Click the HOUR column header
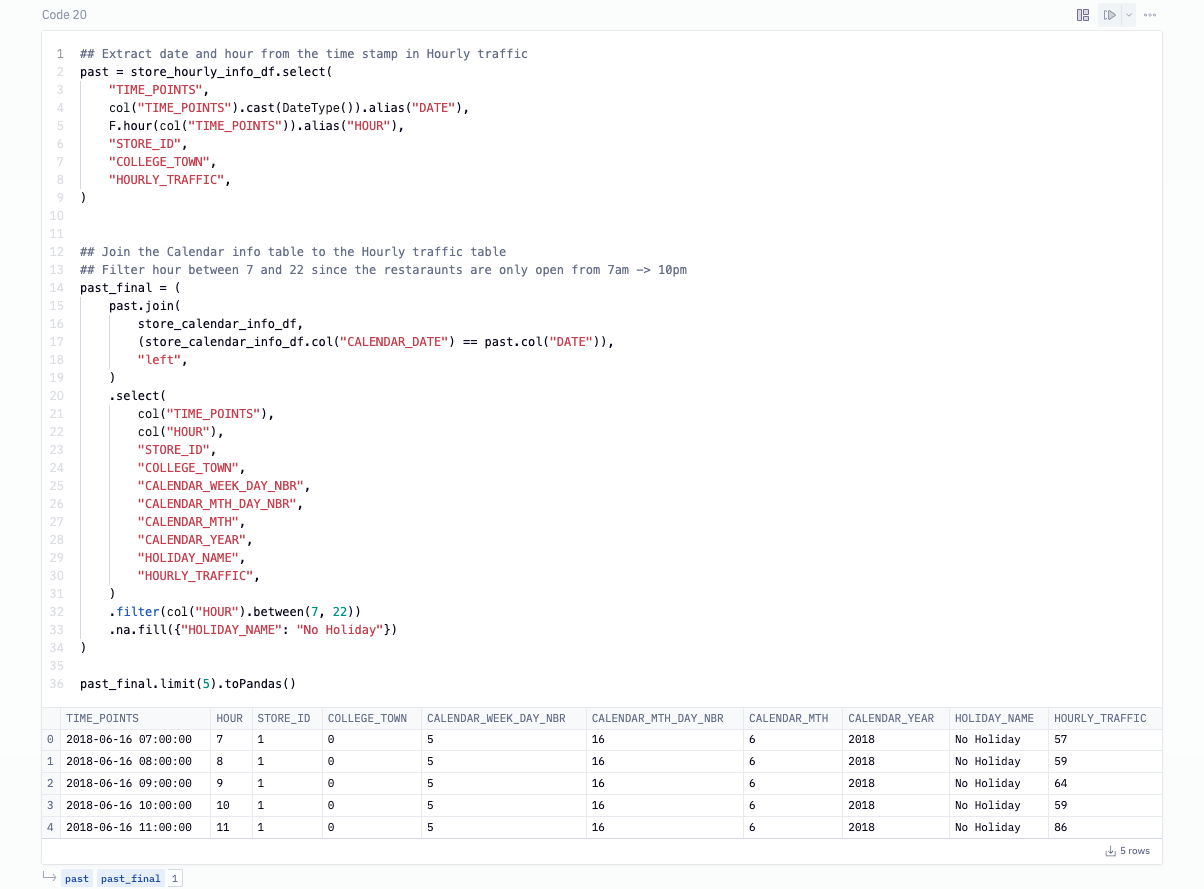Image resolution: width=1204 pixels, height=889 pixels. pos(229,718)
